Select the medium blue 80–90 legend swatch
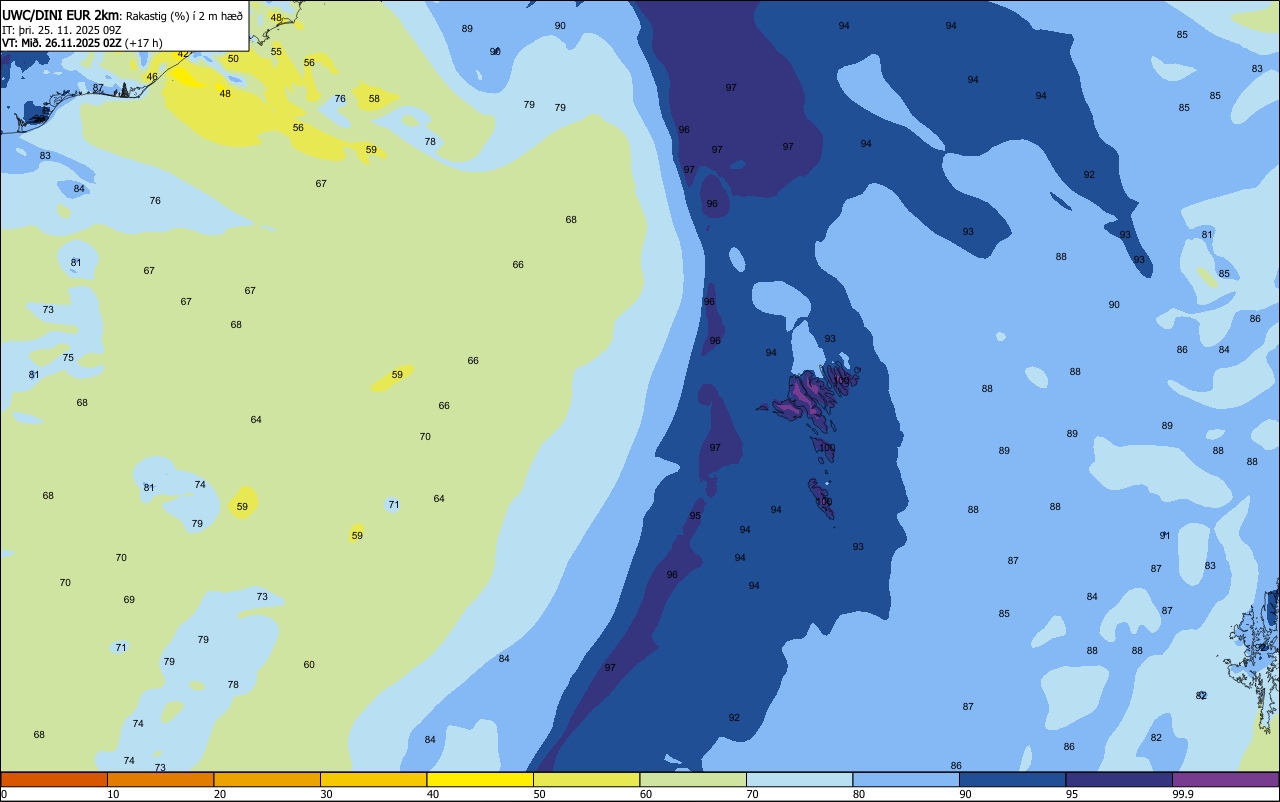Viewport: 1280px width, 802px height. tap(906, 779)
